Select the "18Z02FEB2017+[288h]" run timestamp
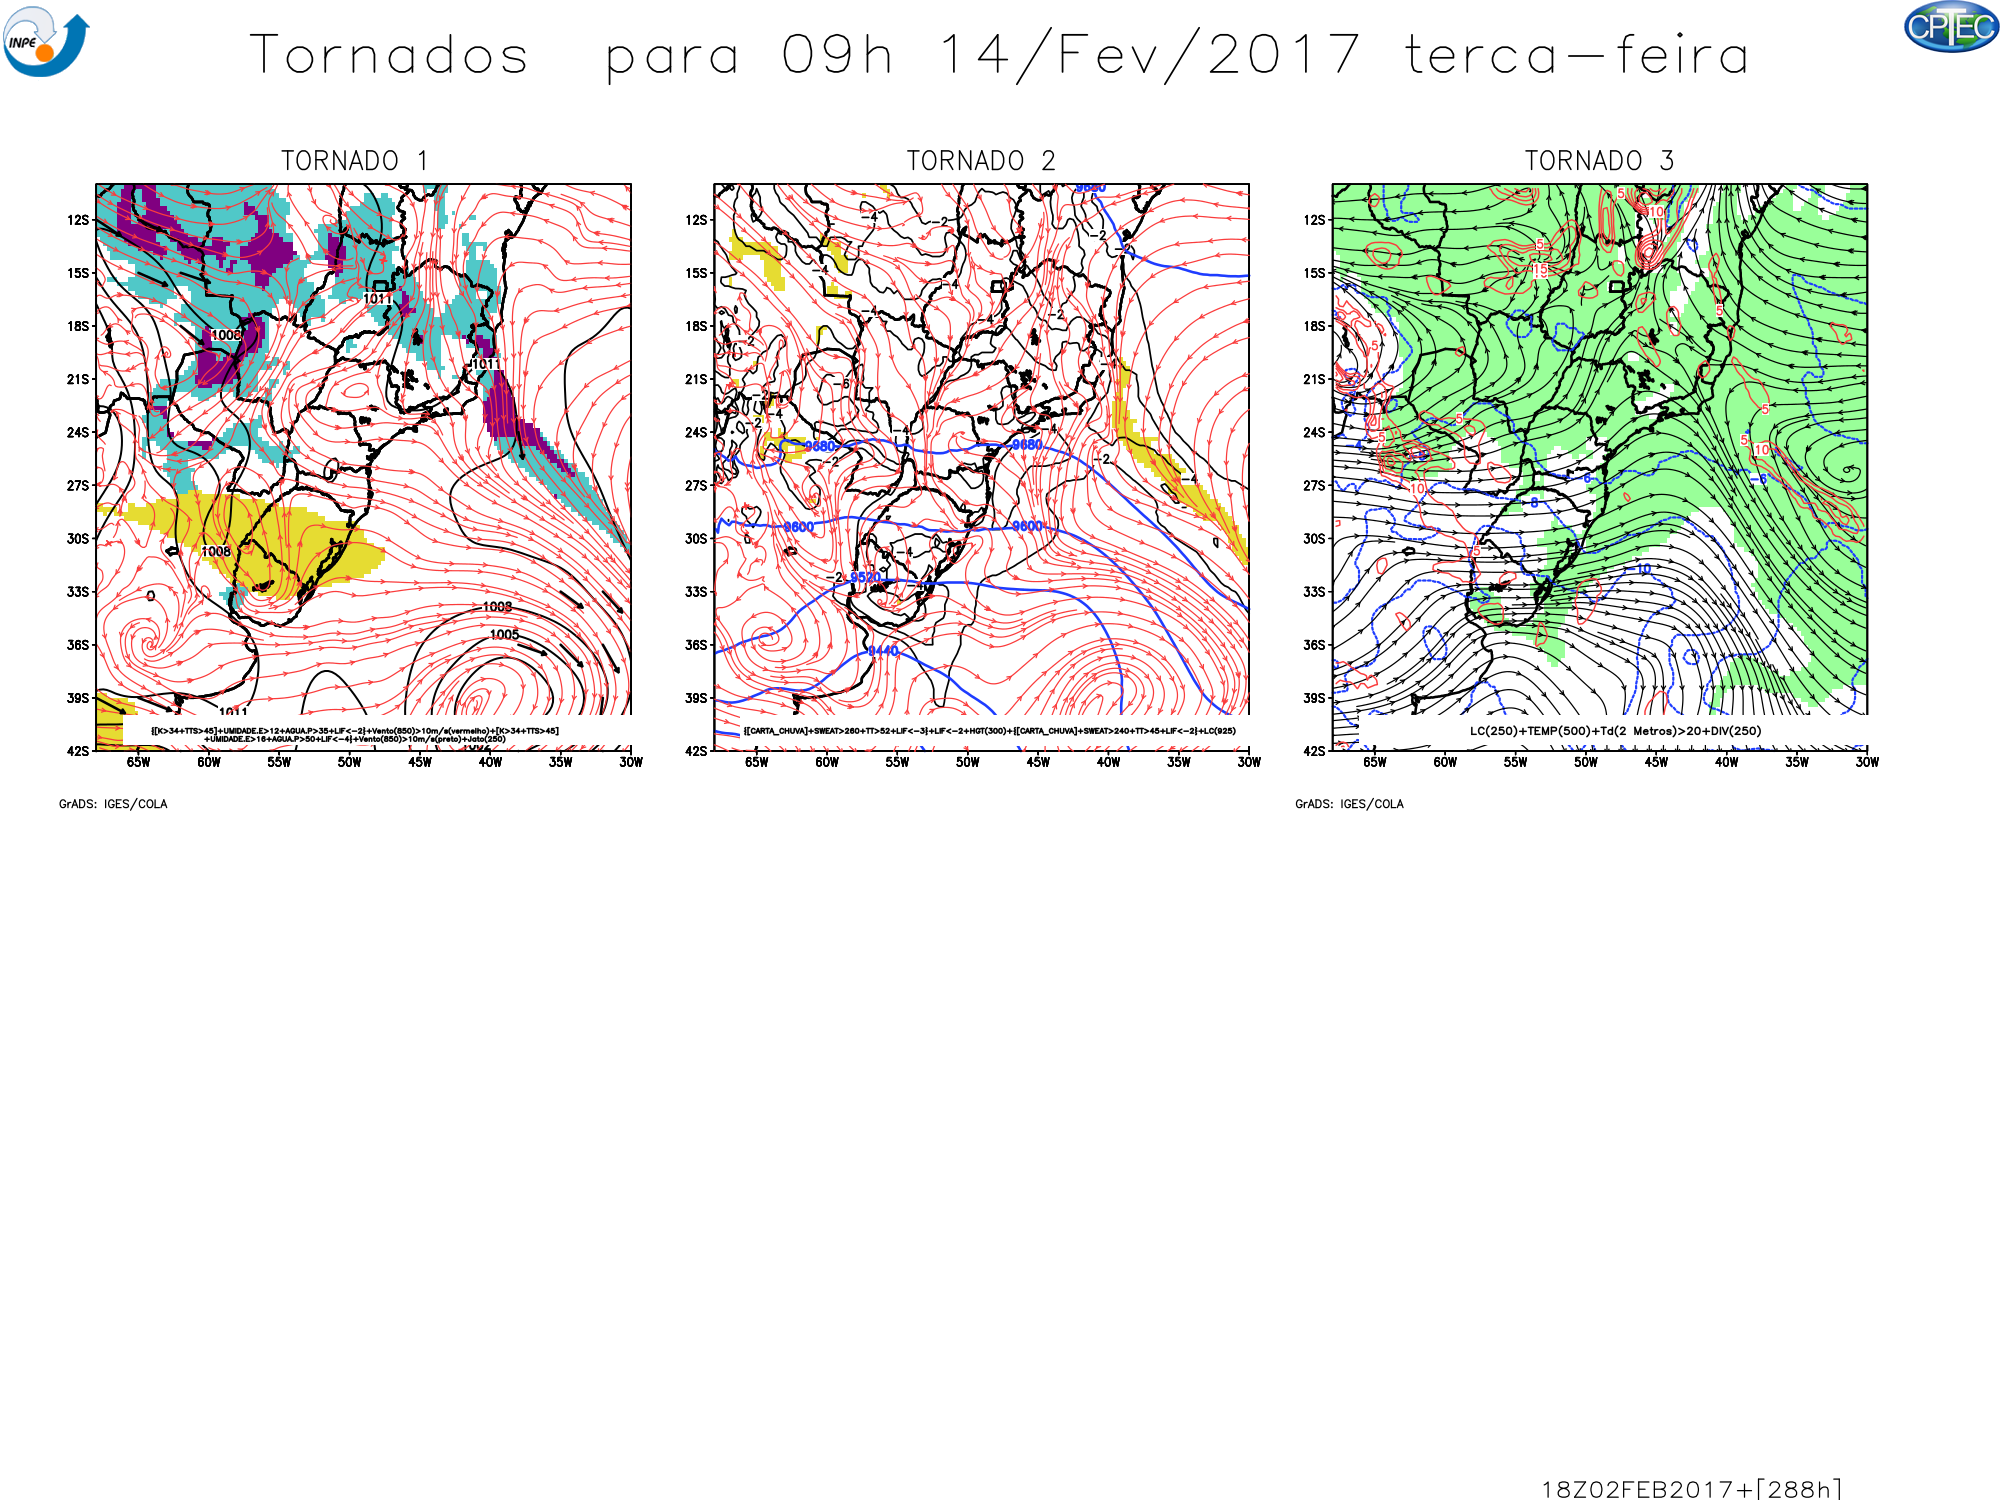The height and width of the screenshot is (1500, 2000). click(x=1692, y=1489)
